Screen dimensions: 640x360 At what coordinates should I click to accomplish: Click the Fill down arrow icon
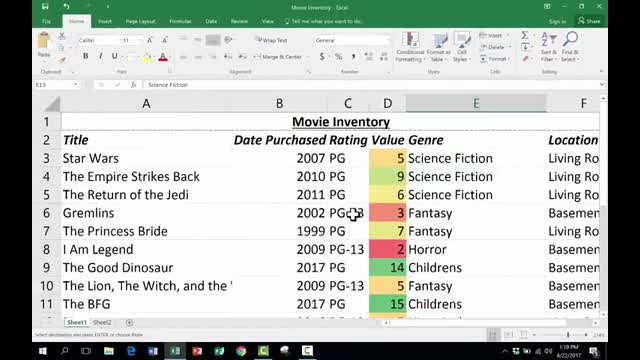click(525, 47)
